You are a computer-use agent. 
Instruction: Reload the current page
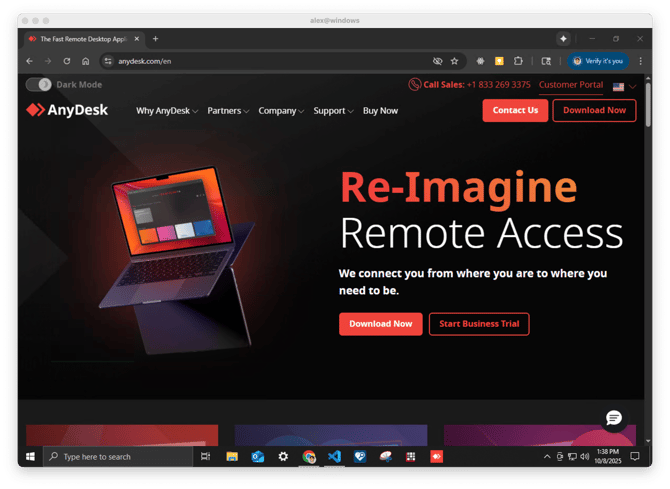(67, 61)
